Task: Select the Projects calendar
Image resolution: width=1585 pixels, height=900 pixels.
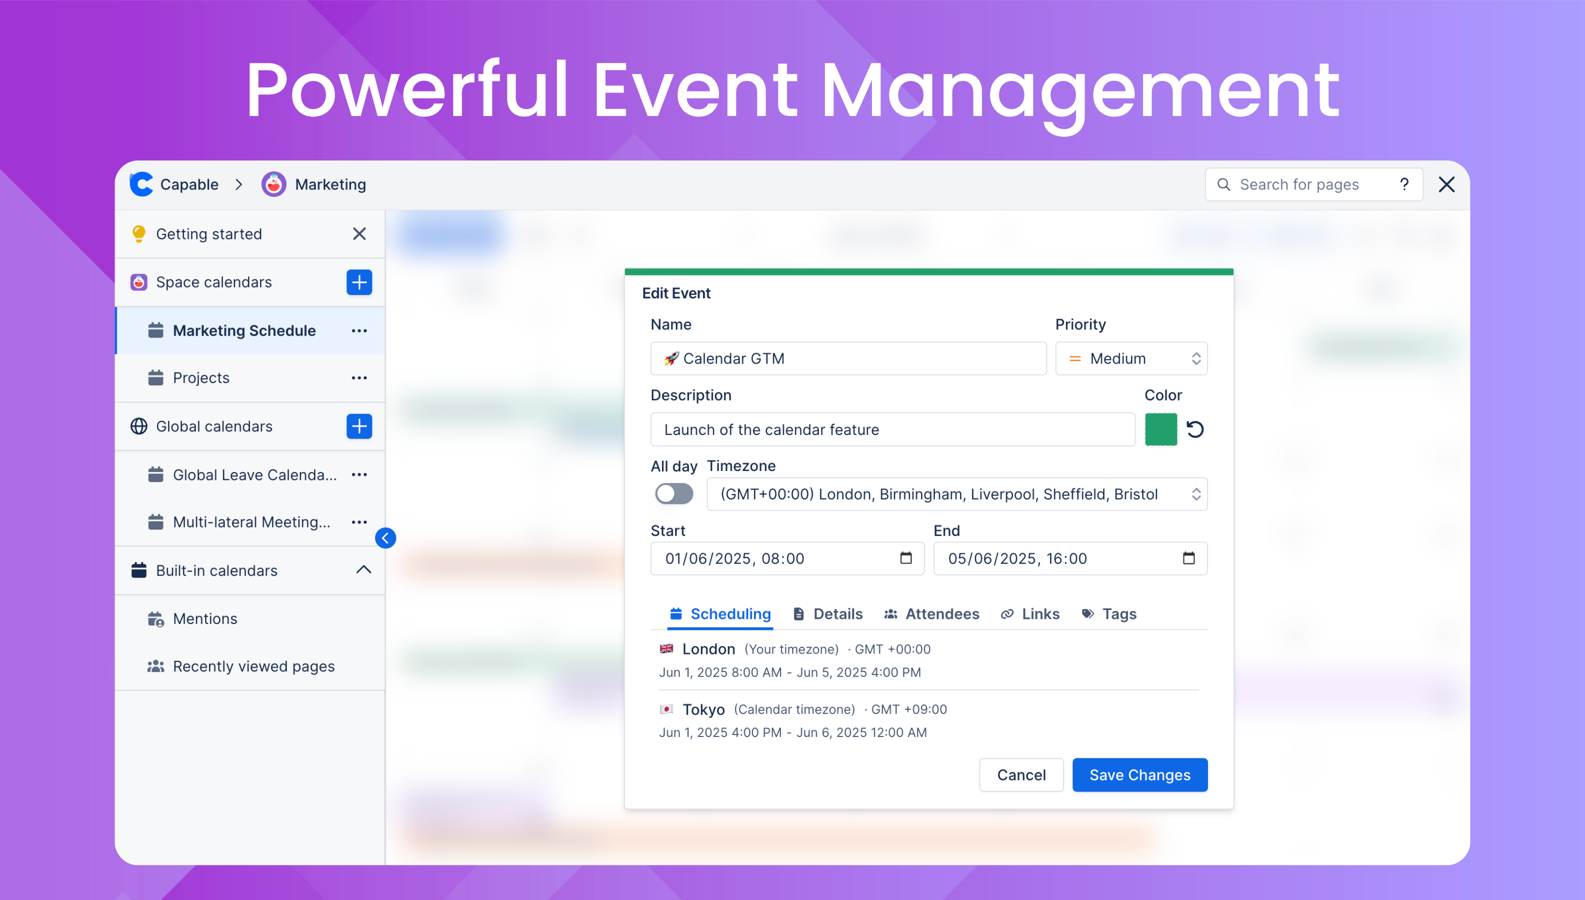Action: click(x=251, y=378)
